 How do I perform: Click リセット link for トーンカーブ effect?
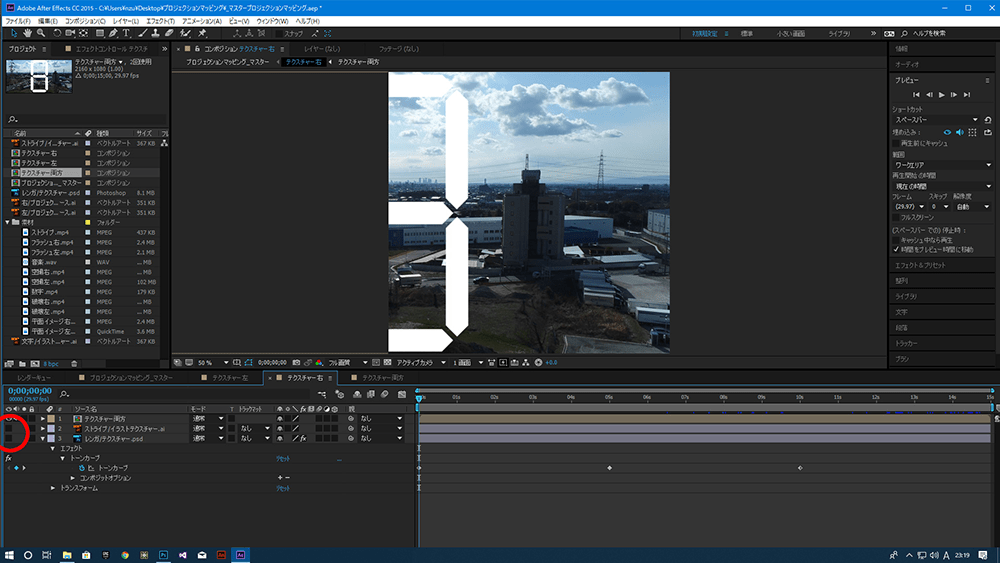coord(283,458)
